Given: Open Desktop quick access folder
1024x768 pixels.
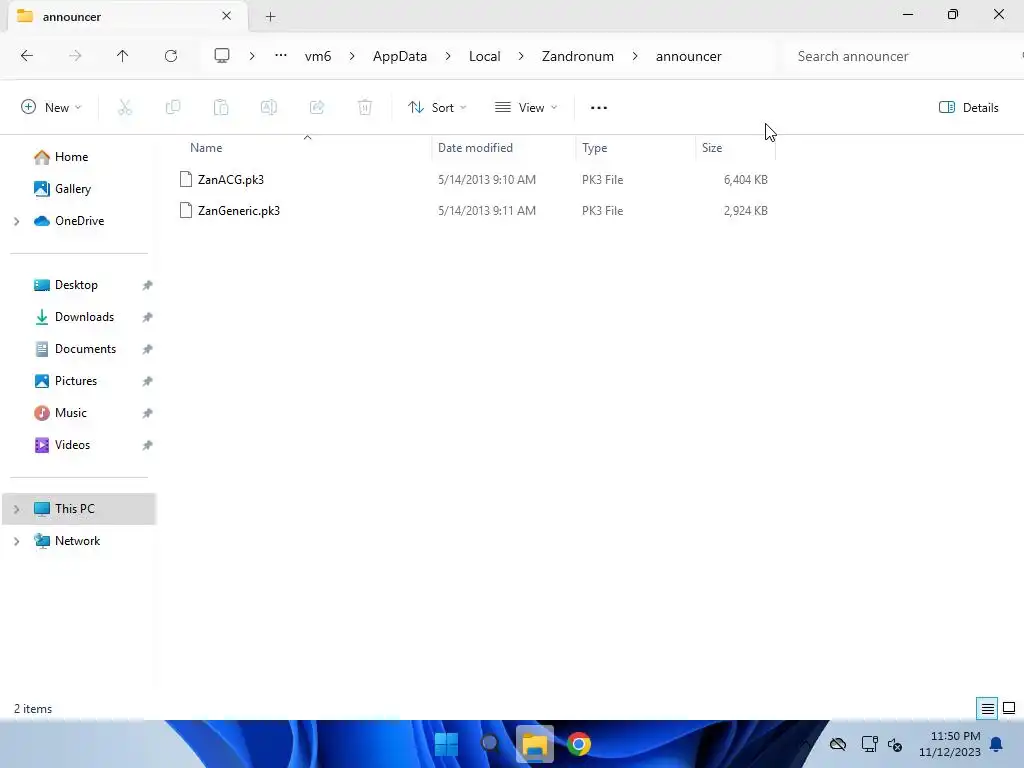Looking at the screenshot, I should [76, 285].
